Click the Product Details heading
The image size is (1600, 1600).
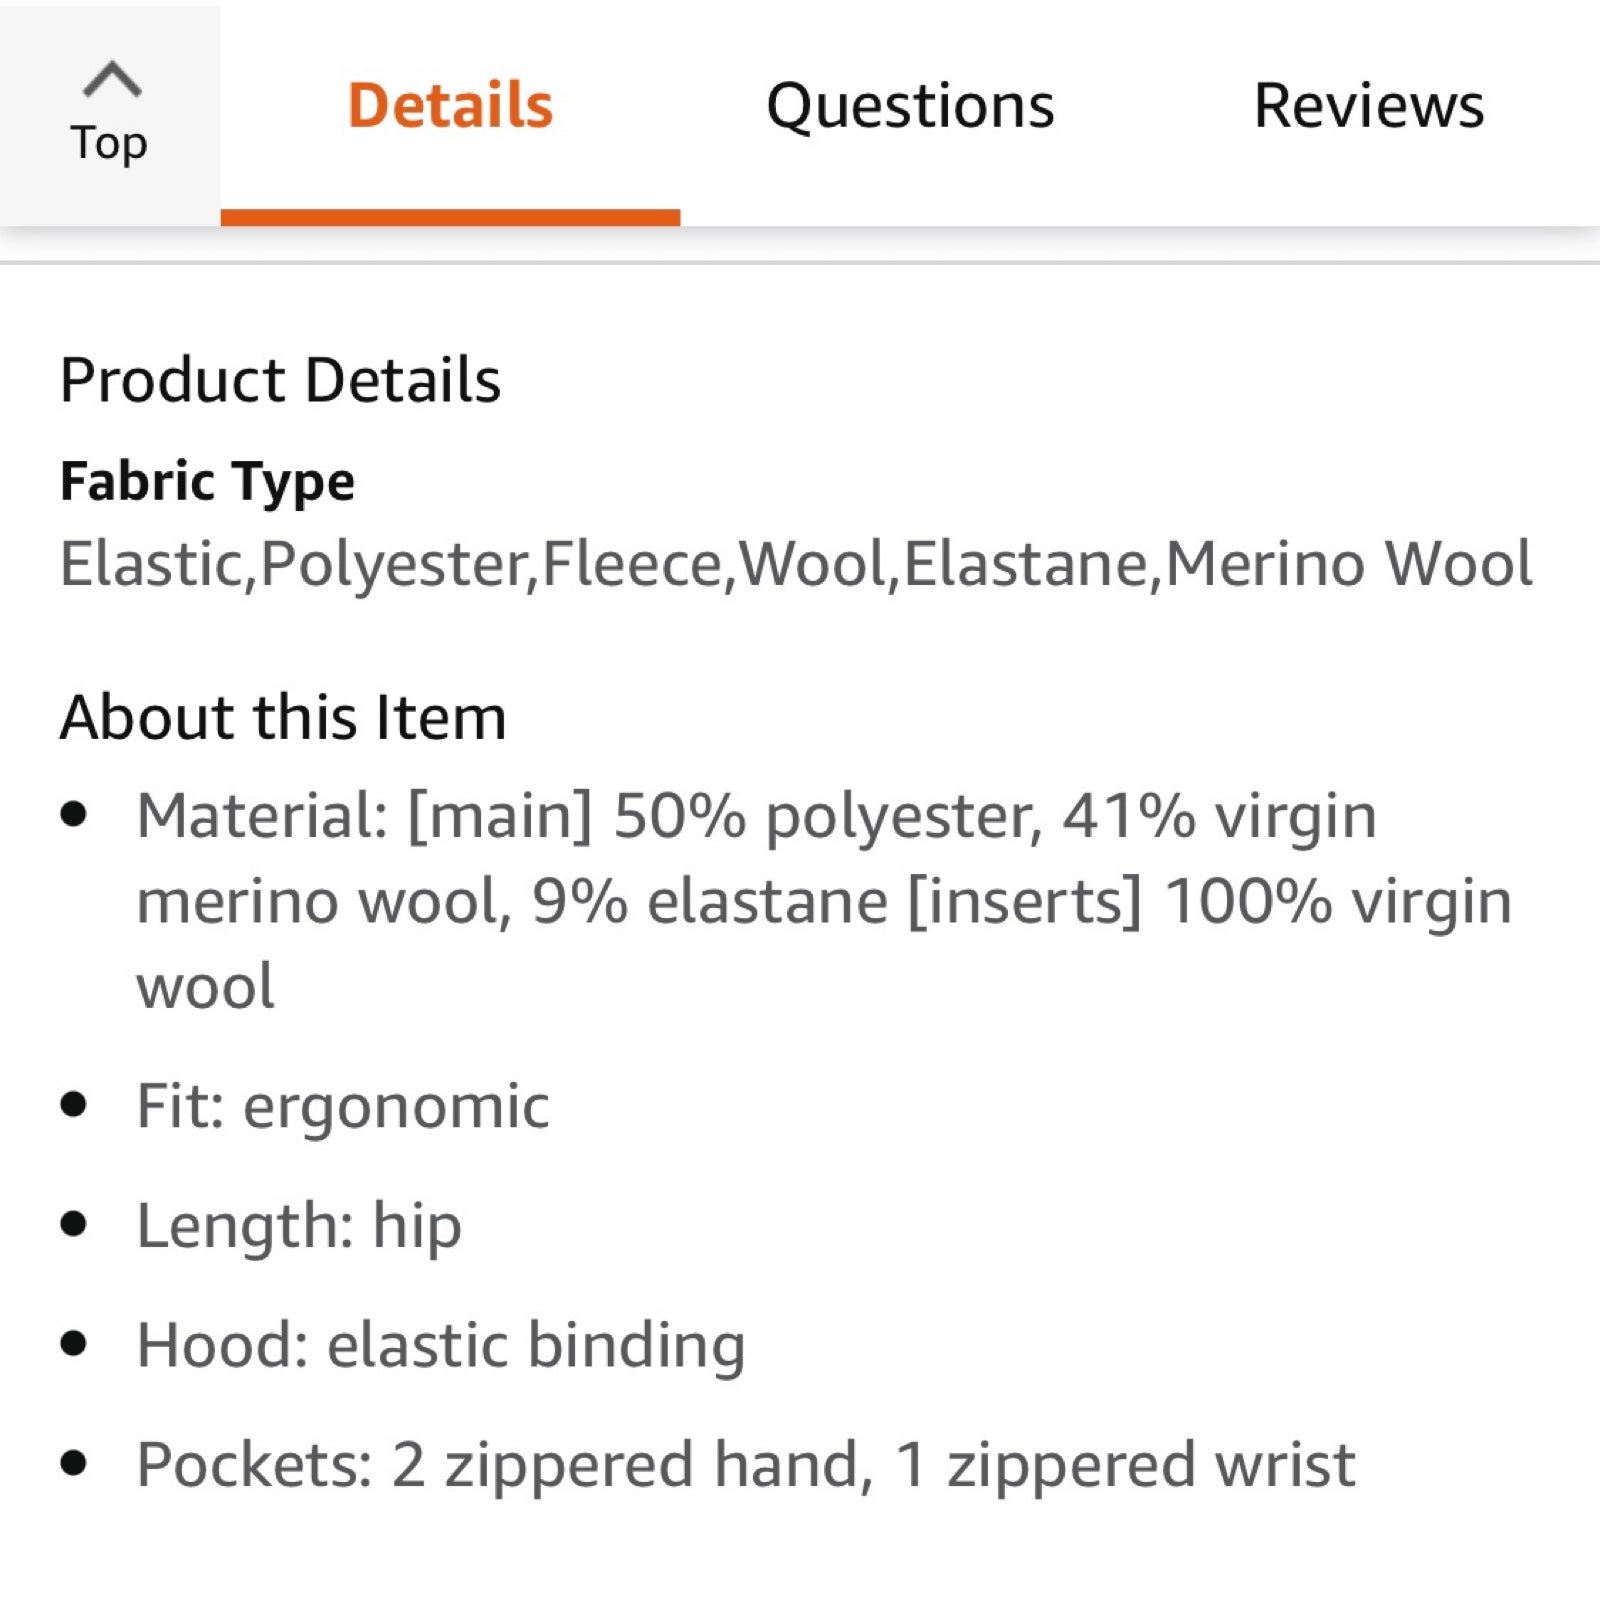280,380
